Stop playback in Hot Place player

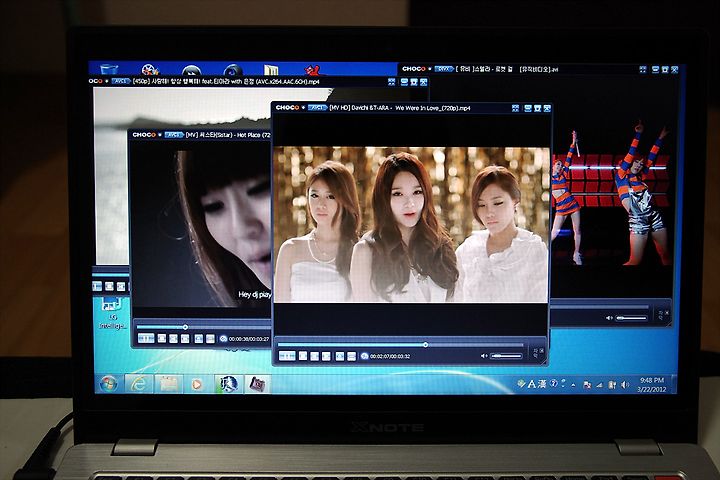(162, 339)
